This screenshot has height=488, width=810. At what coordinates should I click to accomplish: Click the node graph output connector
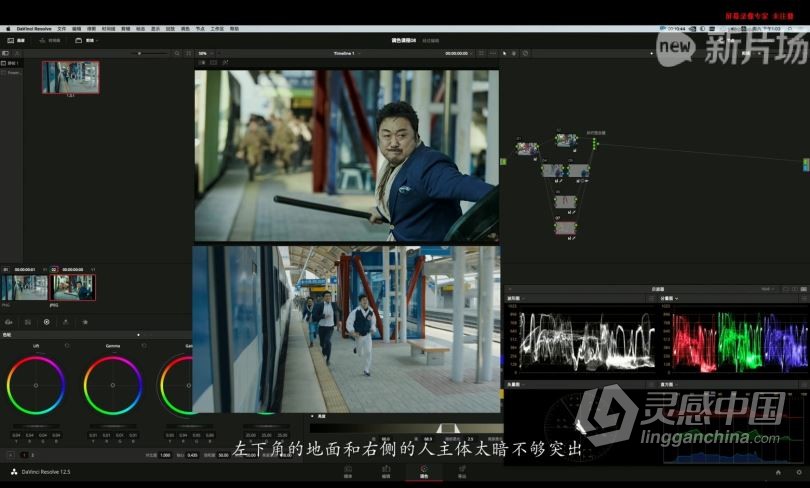tap(805, 164)
